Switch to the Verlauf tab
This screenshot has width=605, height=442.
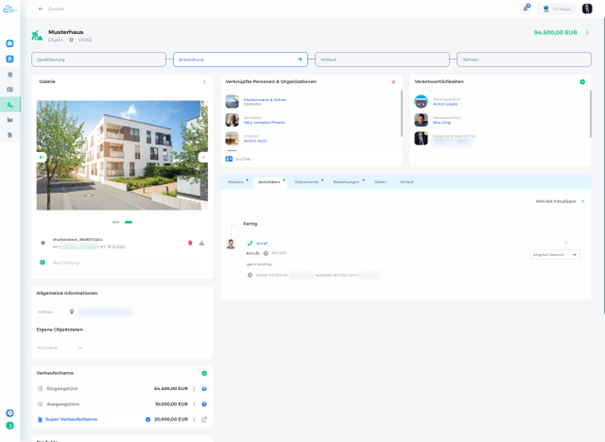coord(407,182)
